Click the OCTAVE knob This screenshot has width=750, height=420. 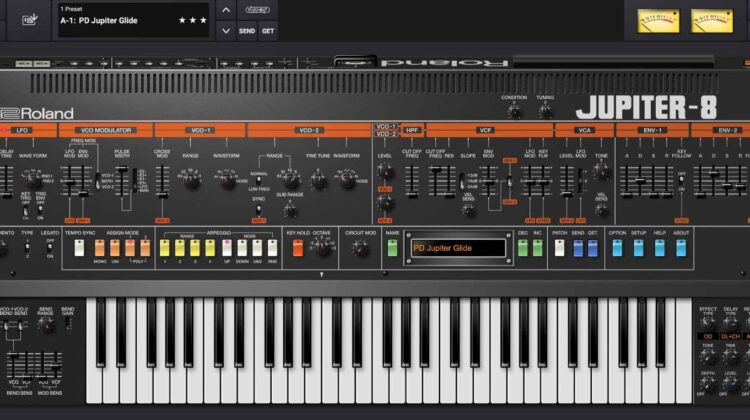(322, 247)
